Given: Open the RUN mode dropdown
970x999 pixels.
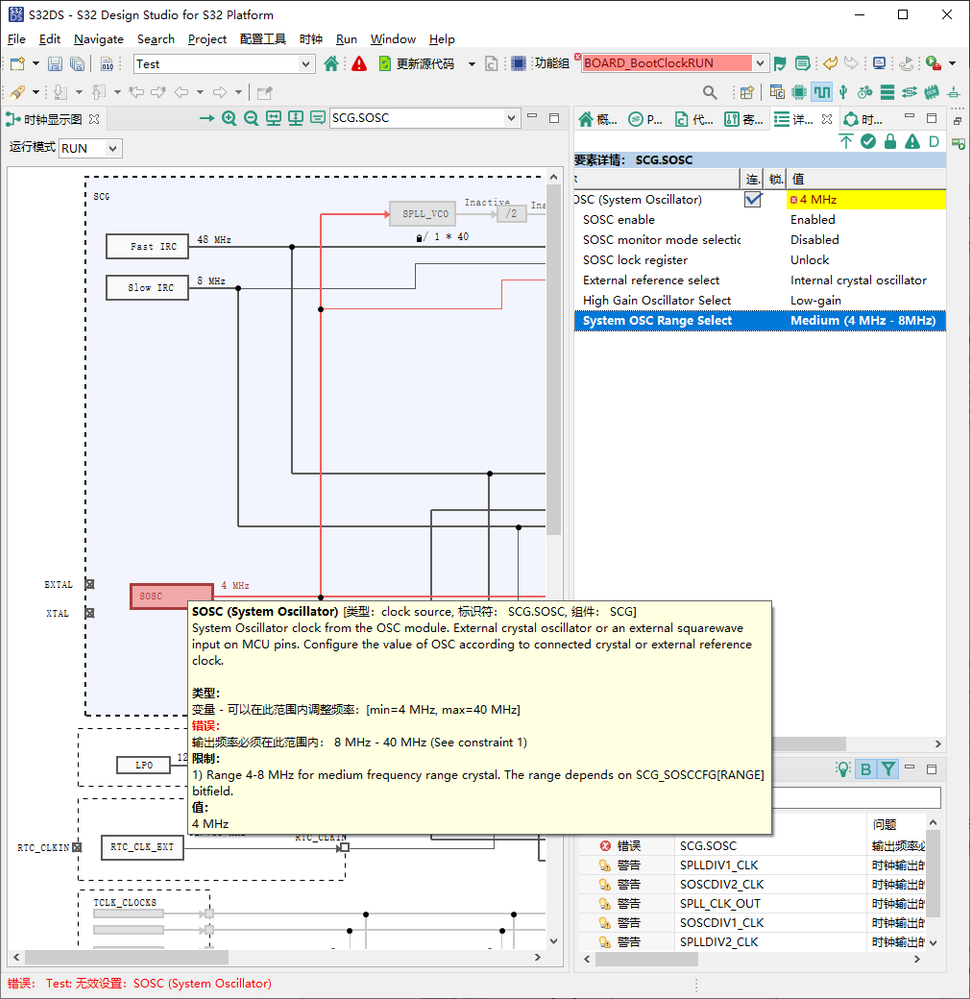Looking at the screenshot, I should point(112,148).
